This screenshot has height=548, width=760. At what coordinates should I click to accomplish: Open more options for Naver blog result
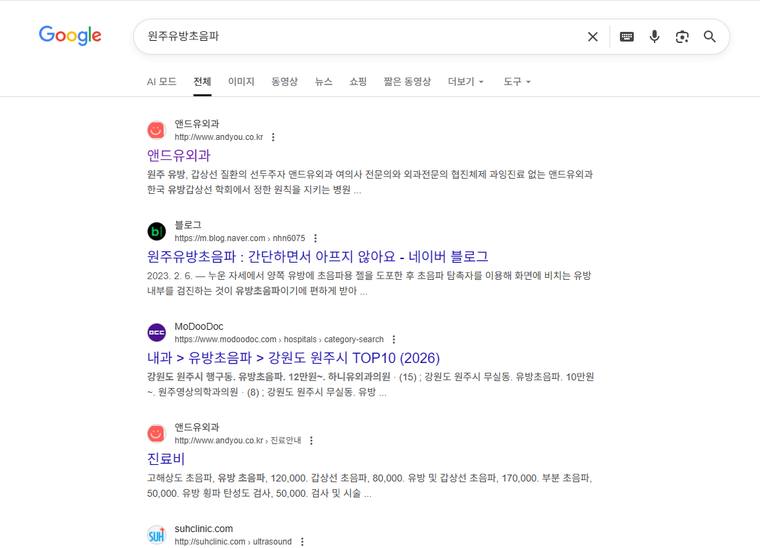316,238
